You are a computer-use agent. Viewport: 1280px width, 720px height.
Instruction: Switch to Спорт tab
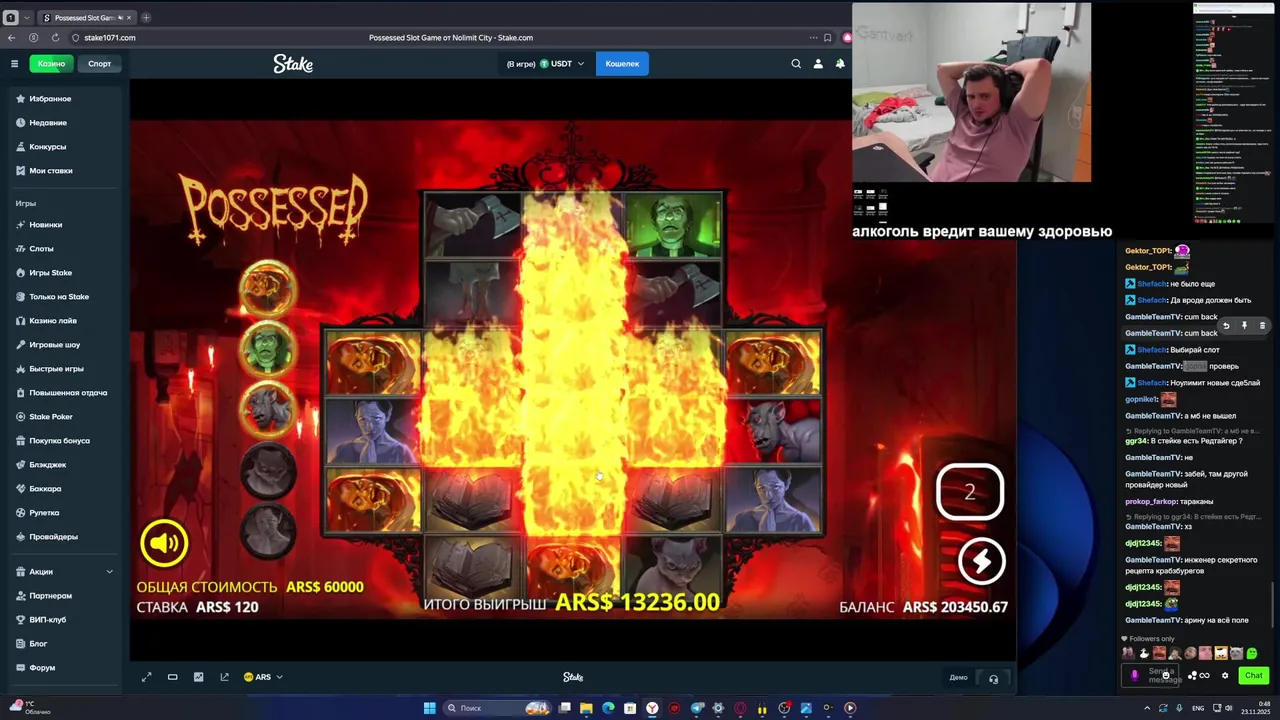click(99, 64)
